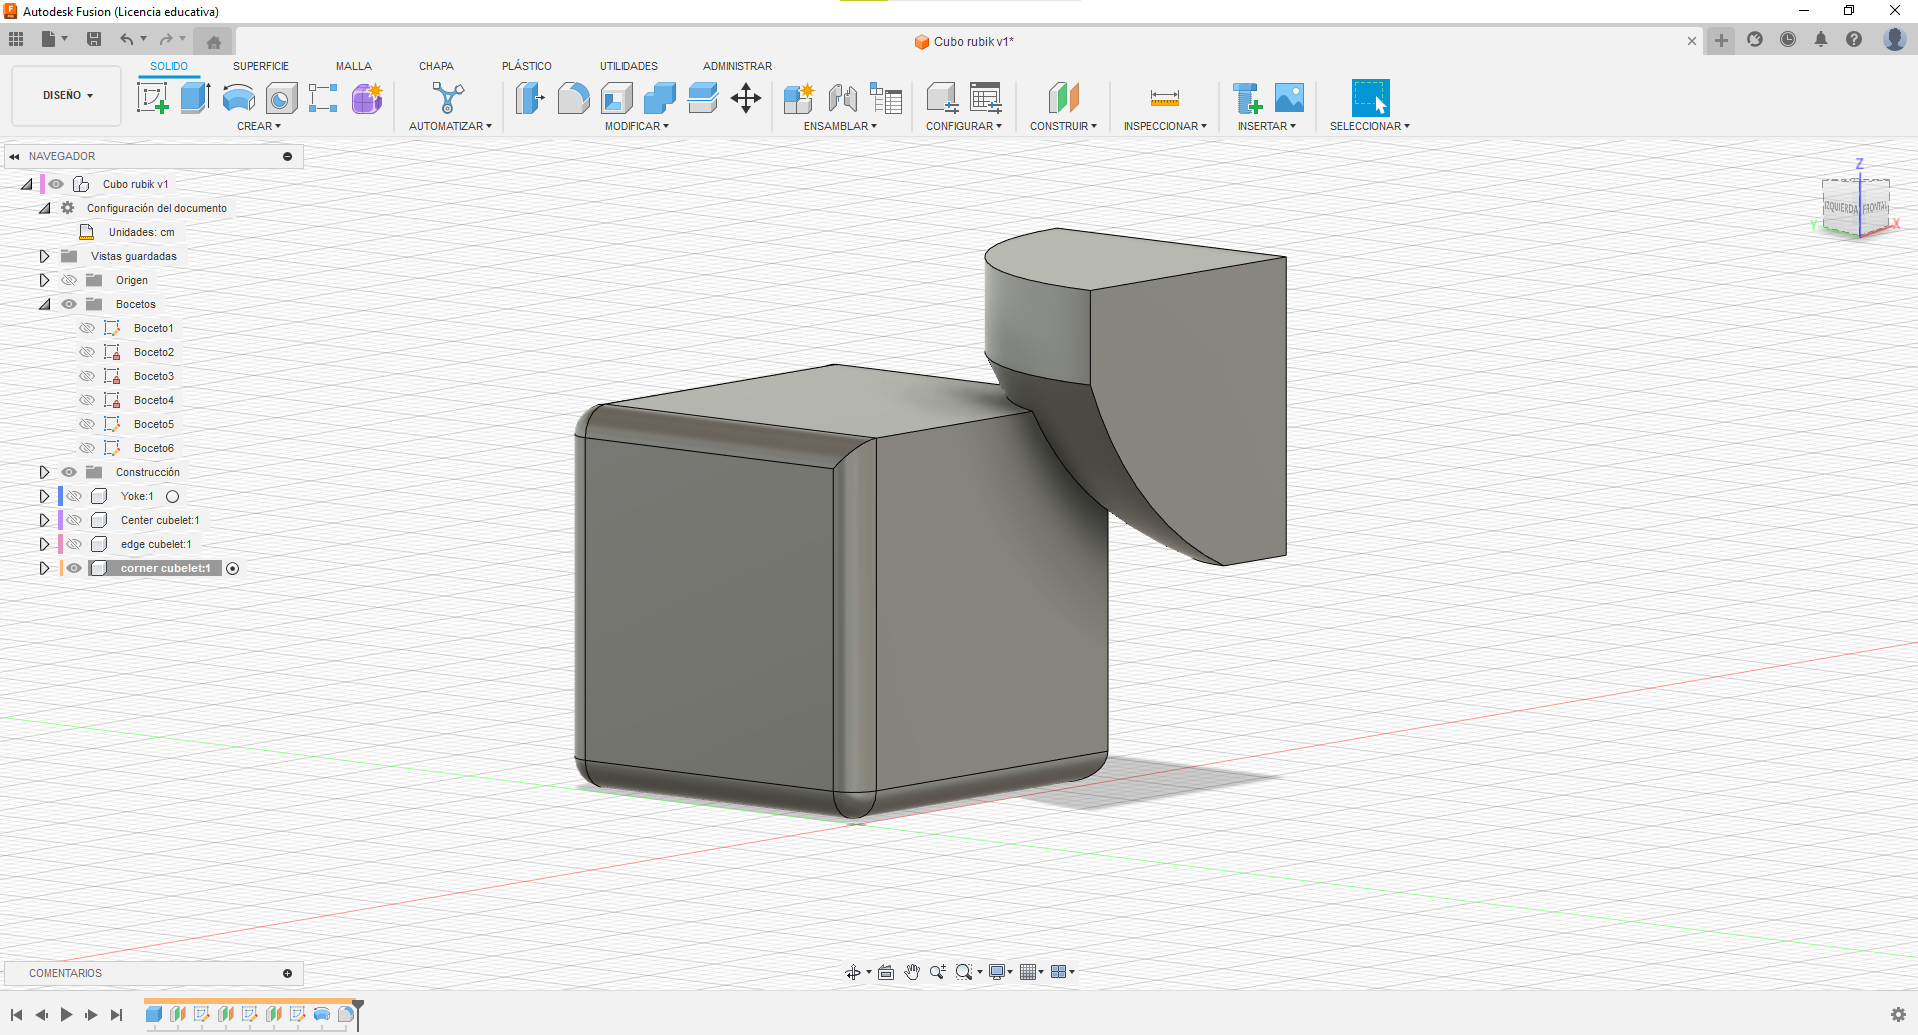Pick the Offset Face tool icon
1918x1035 pixels.
(x=703, y=98)
